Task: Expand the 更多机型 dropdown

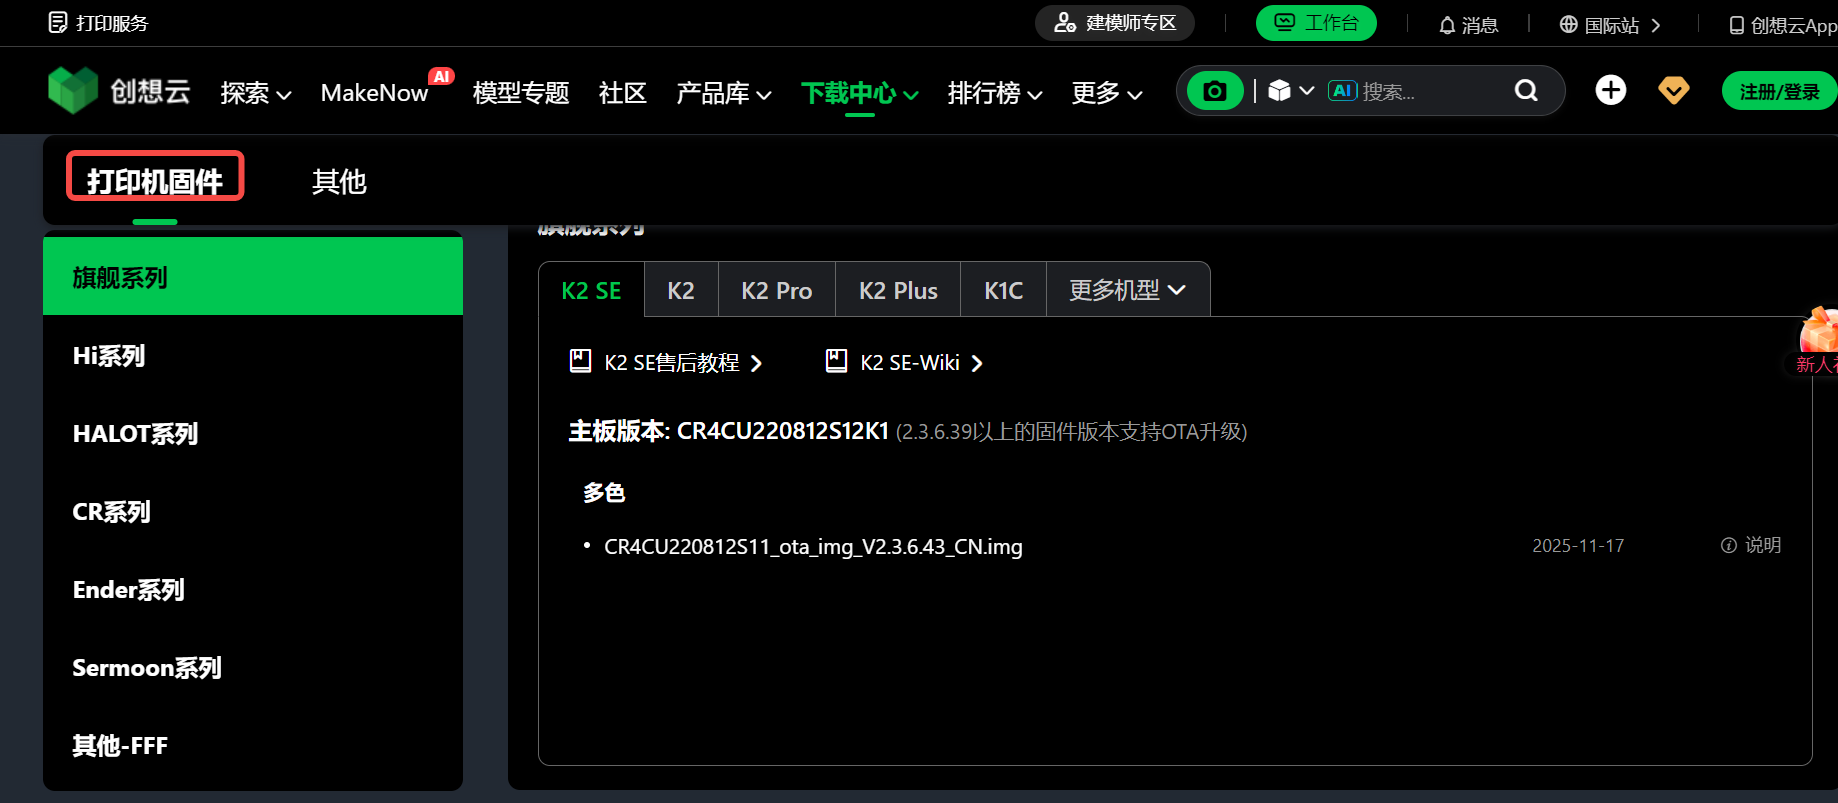Action: point(1127,290)
